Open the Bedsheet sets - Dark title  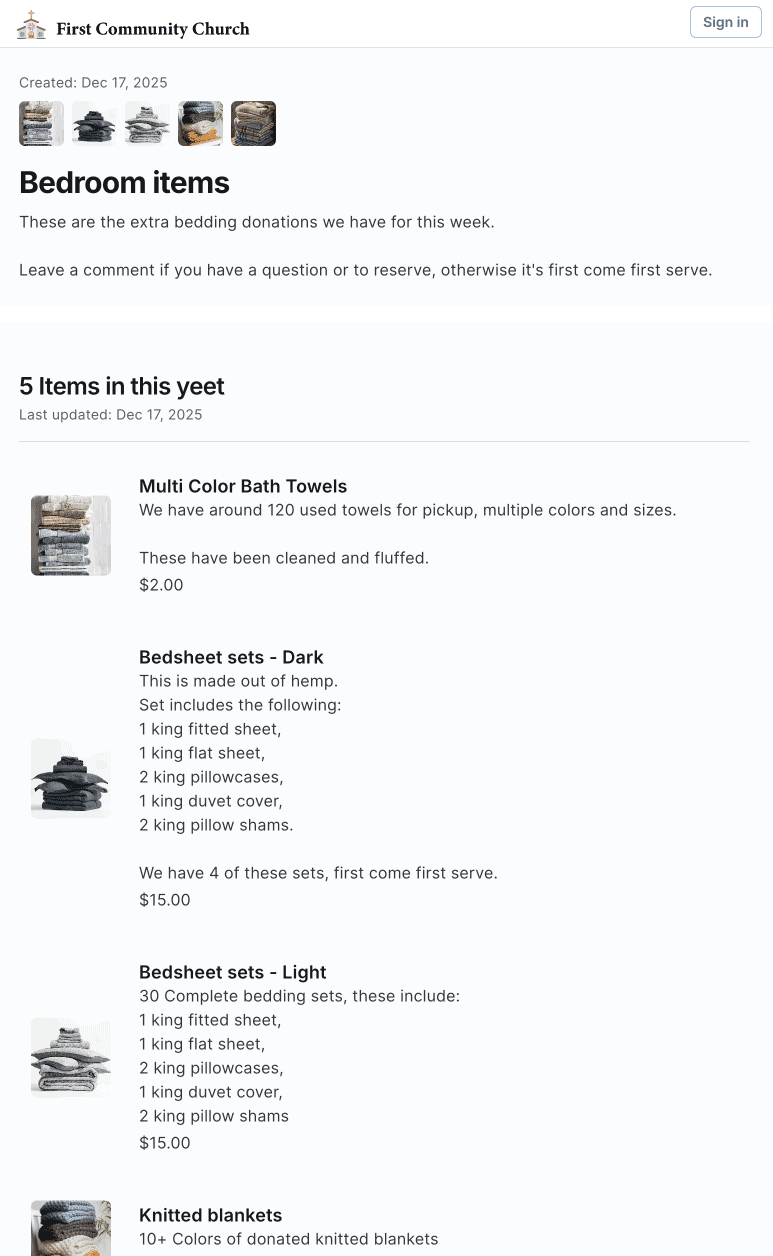point(231,657)
